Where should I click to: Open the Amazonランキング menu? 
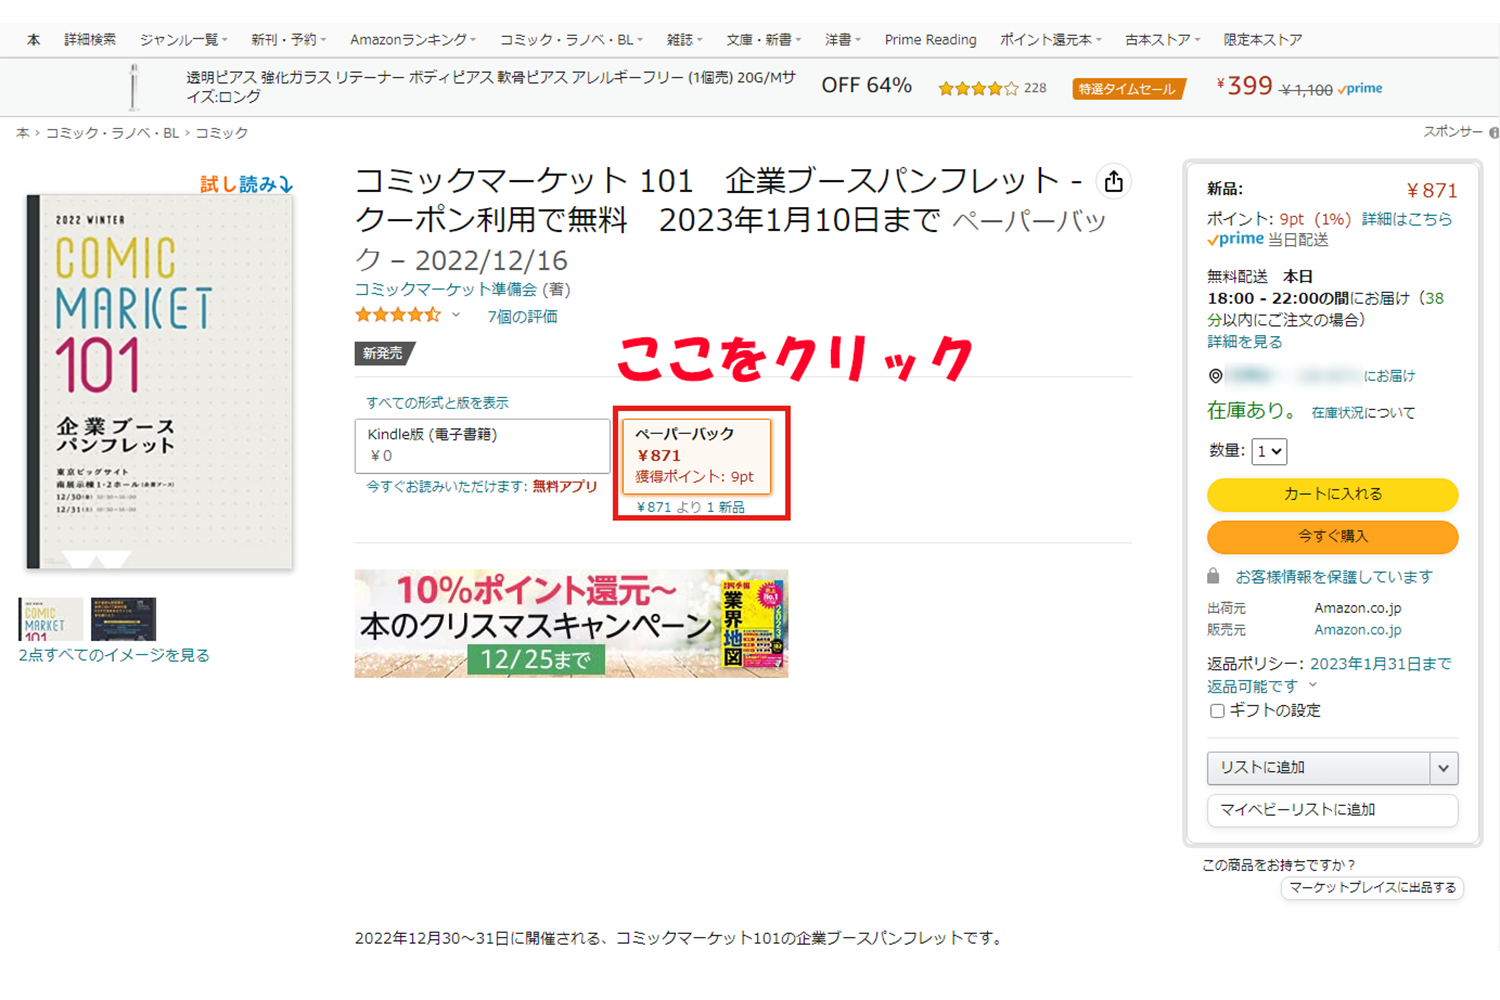click(x=412, y=40)
